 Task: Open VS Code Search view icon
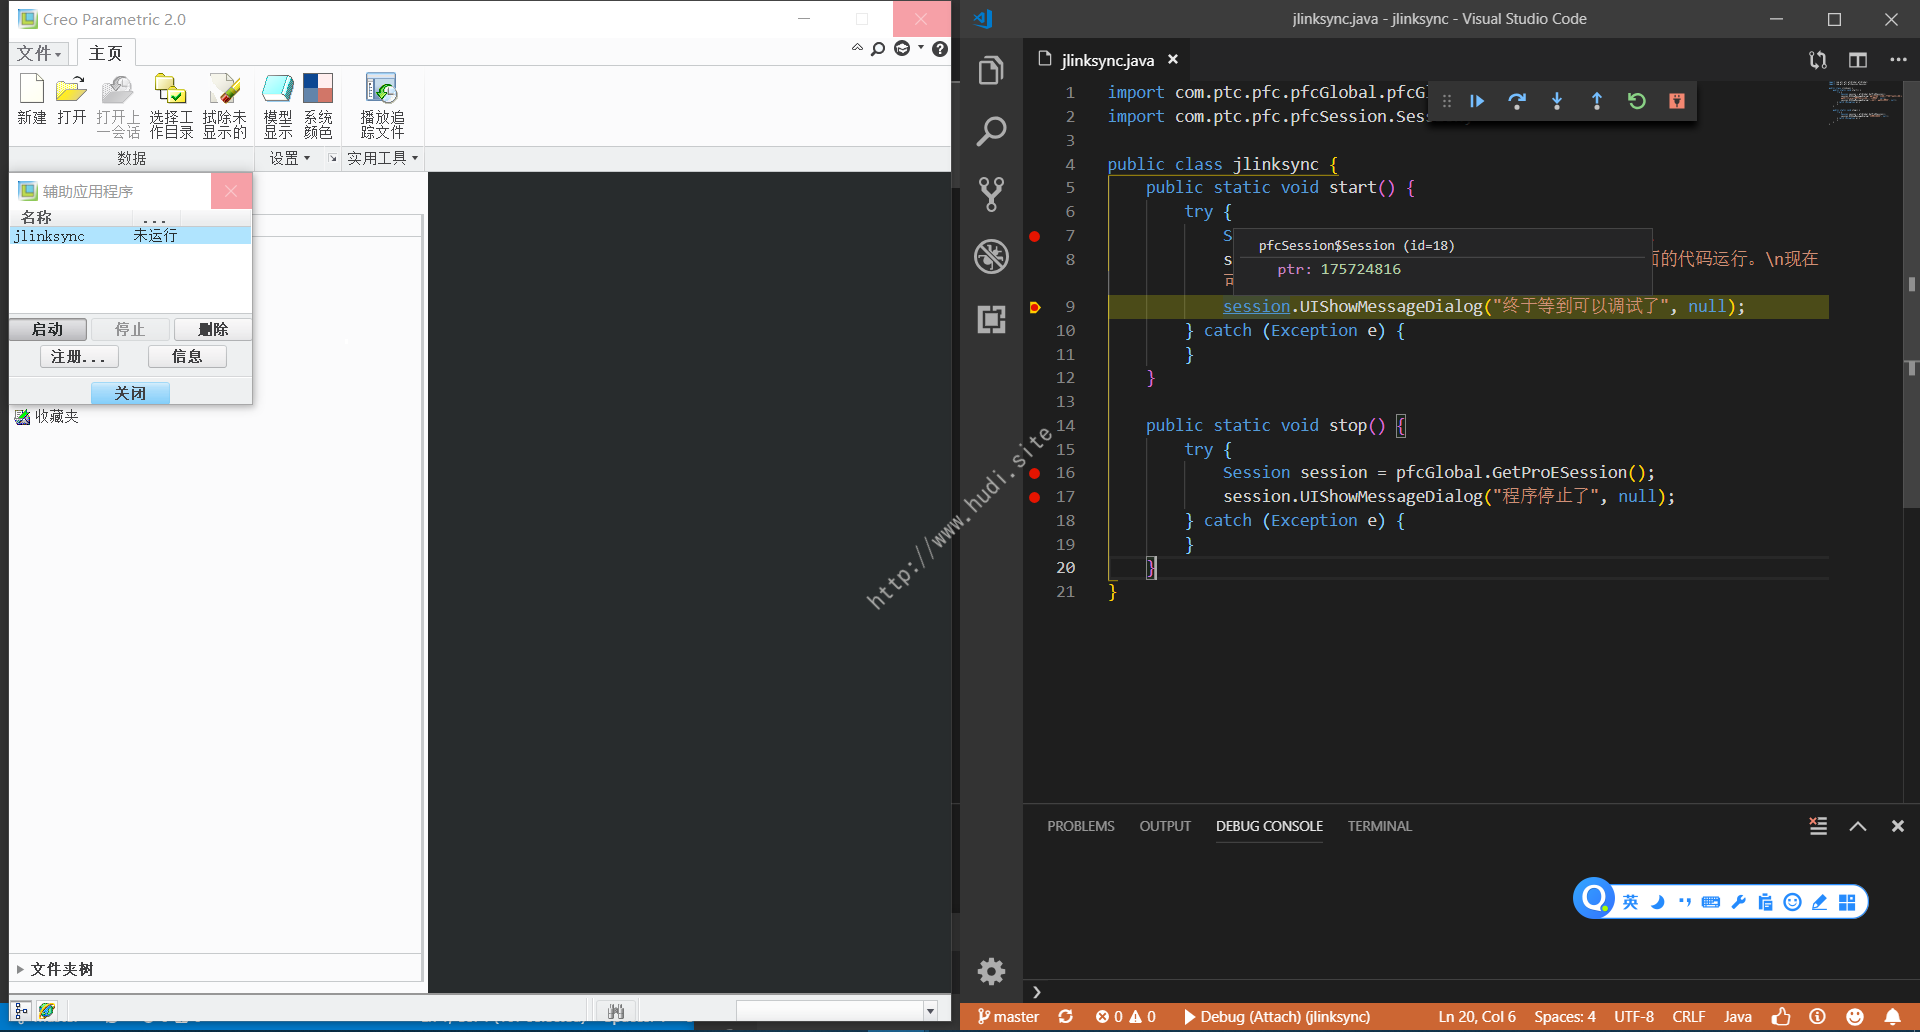pos(991,131)
